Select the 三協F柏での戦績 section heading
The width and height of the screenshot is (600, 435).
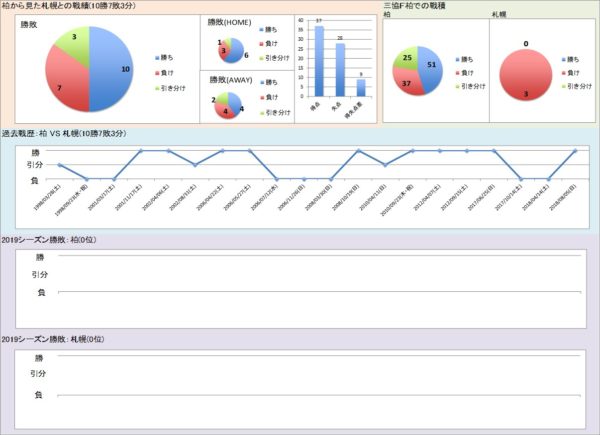(x=414, y=6)
